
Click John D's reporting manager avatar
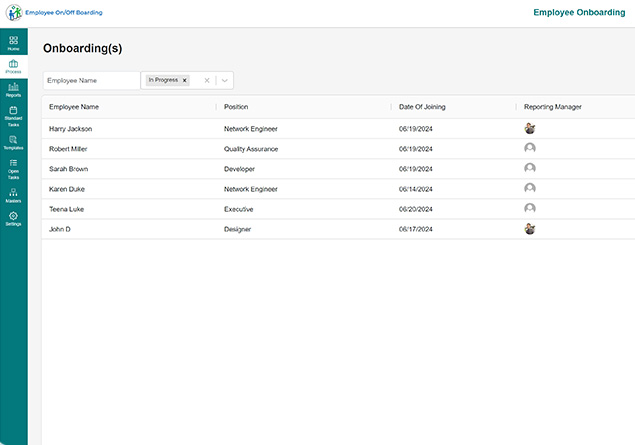[x=530, y=229]
